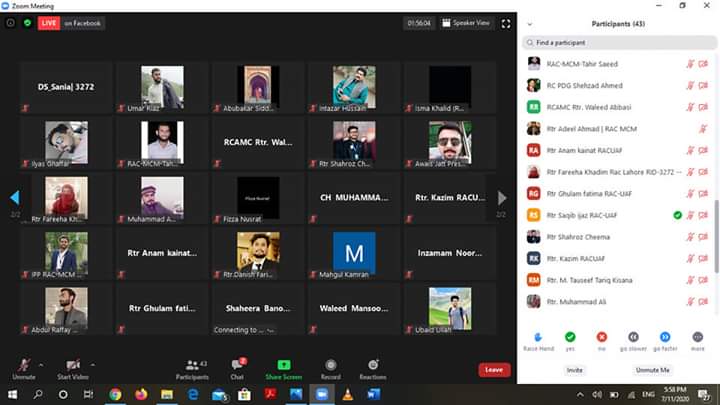Enter full screen mode icon
This screenshot has height=405, width=720.
(506, 23)
